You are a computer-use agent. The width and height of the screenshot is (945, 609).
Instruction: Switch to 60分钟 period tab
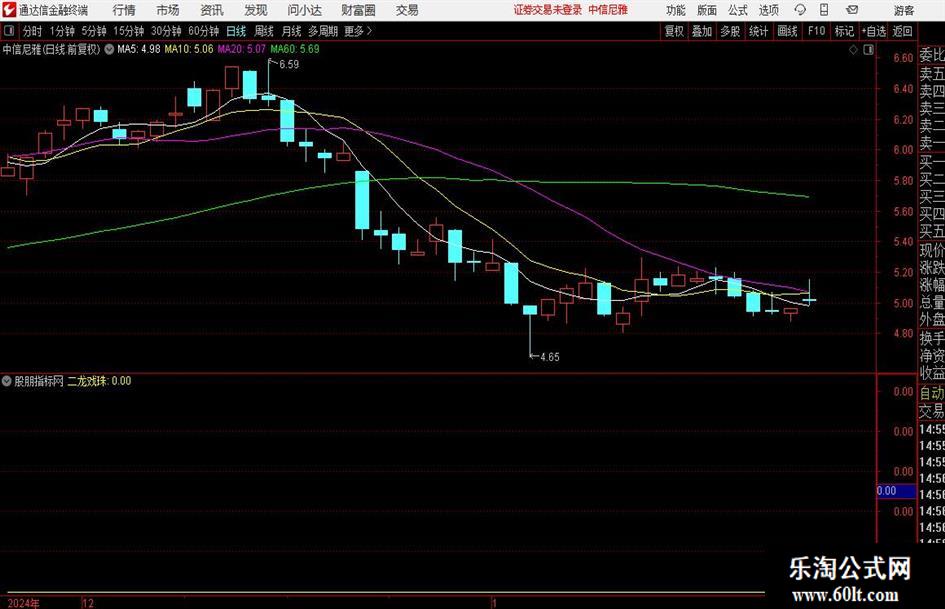(x=203, y=31)
